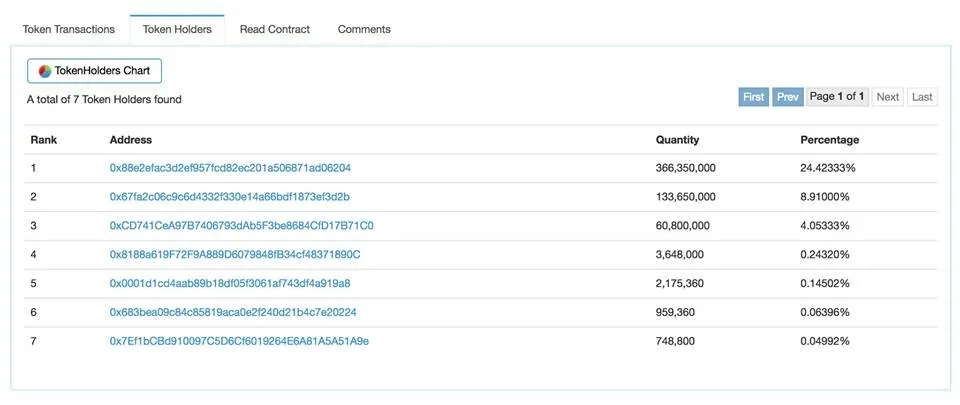
Task: Click the Page 1 of 1 indicator
Action: [x=837, y=97]
